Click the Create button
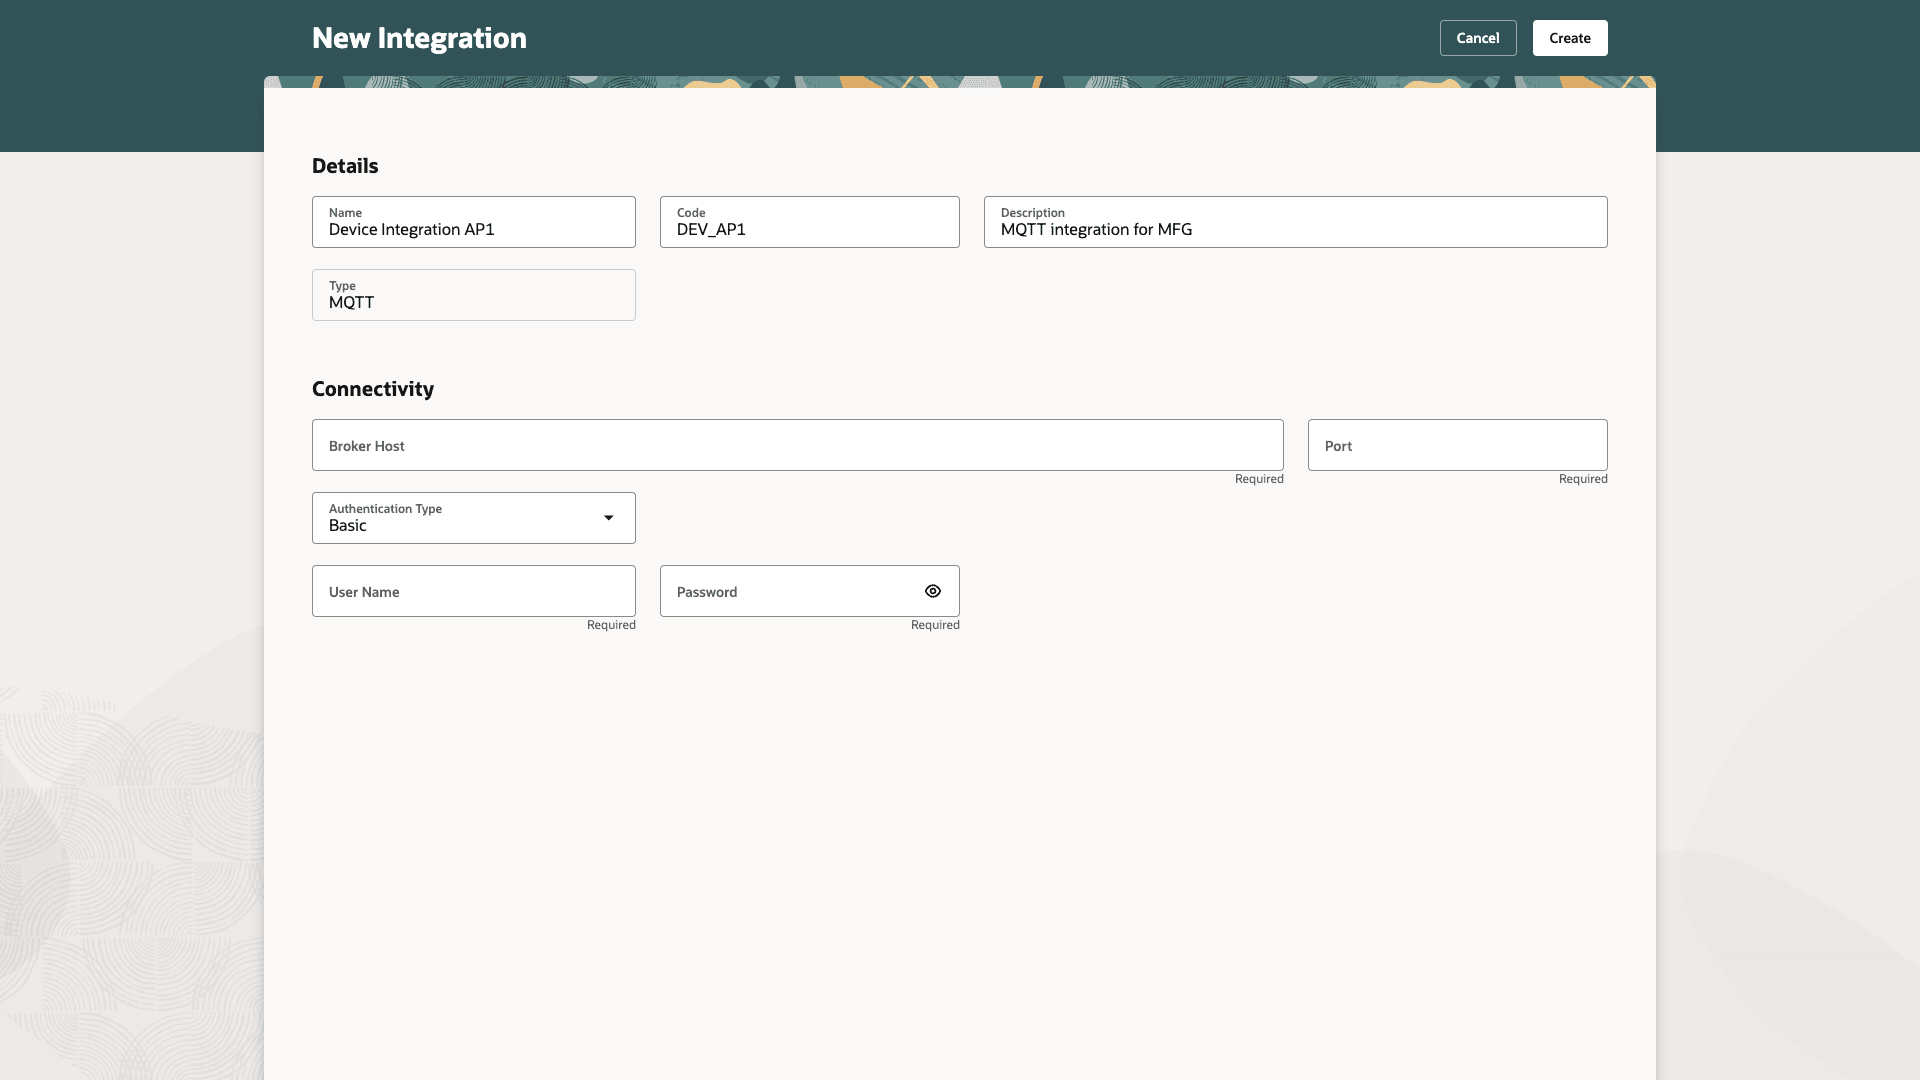 (1569, 37)
